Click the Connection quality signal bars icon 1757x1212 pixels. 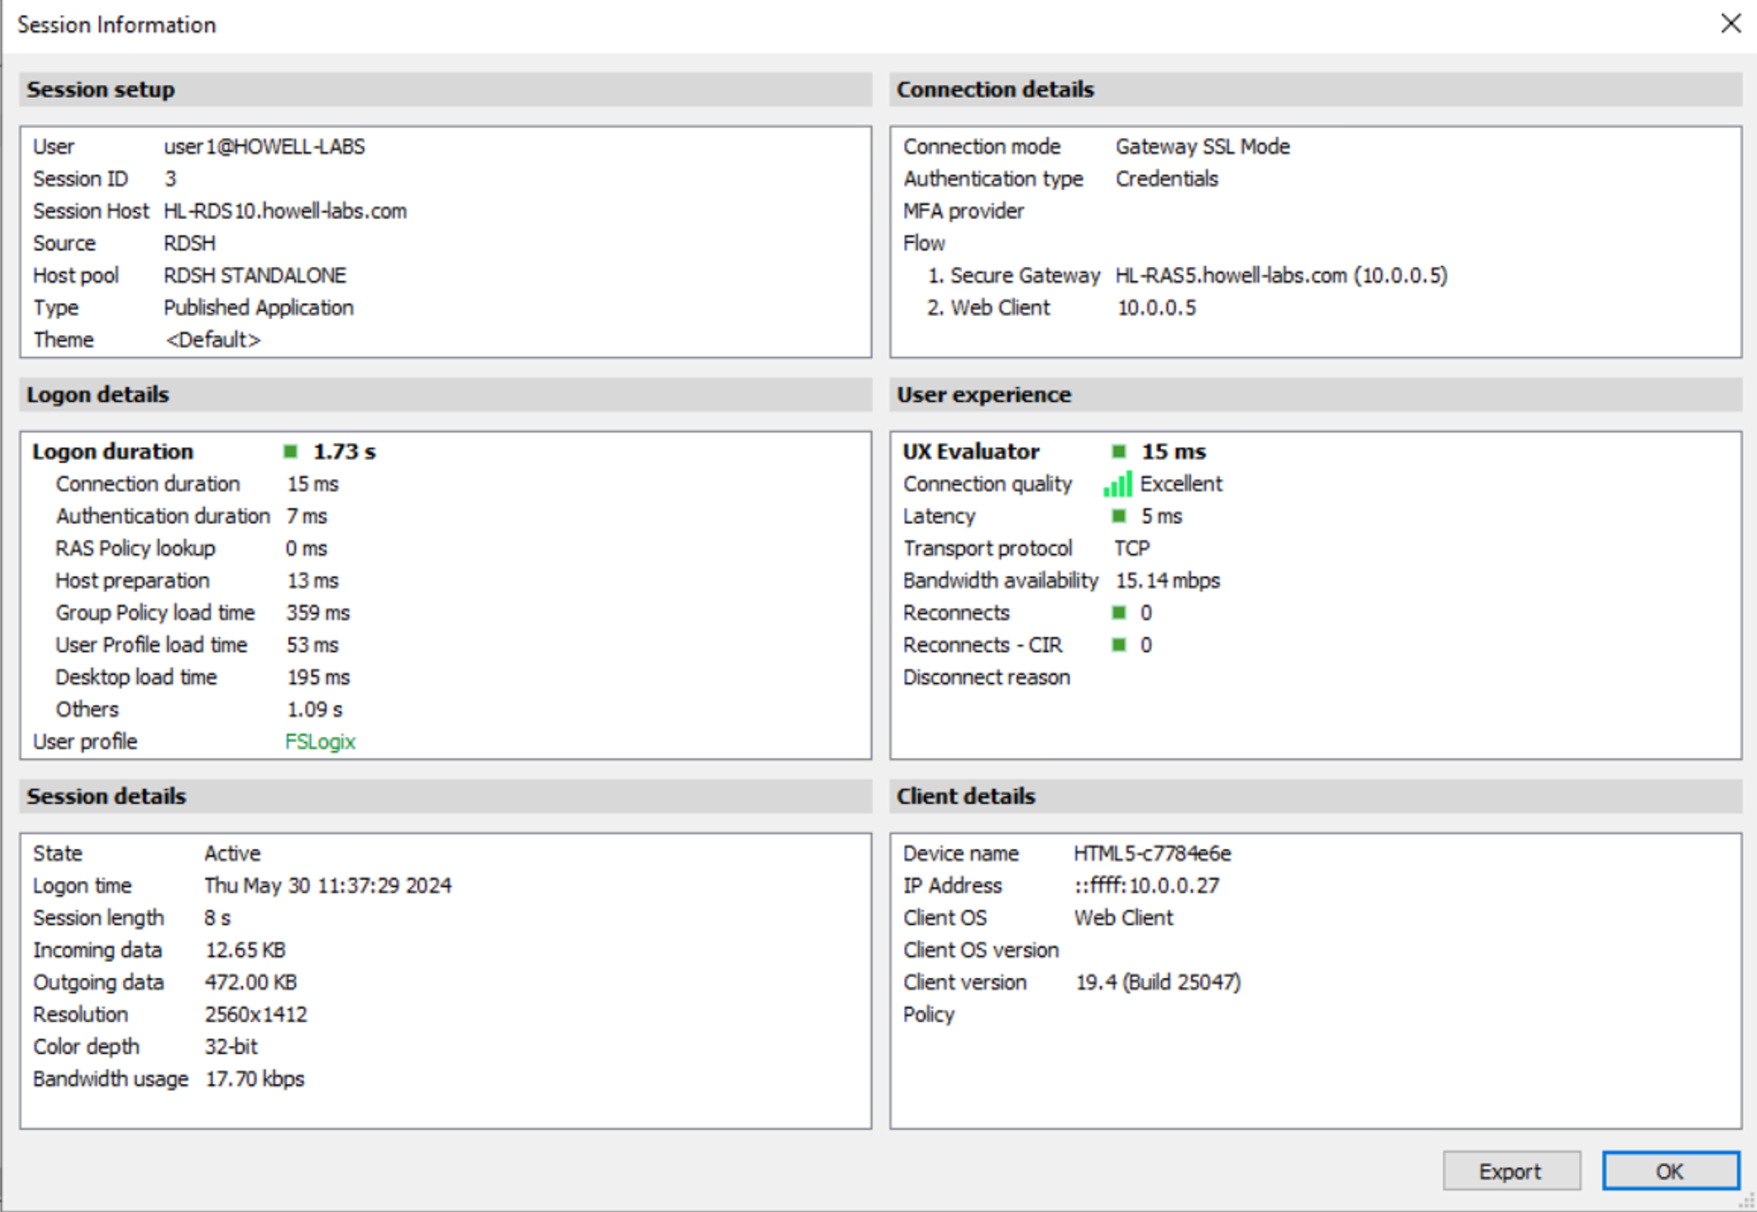[1117, 485]
